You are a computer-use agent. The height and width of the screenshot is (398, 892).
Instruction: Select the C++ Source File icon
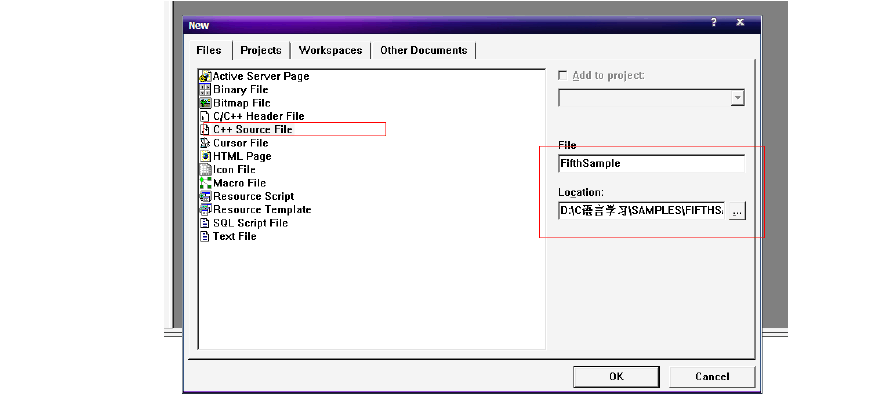205,130
